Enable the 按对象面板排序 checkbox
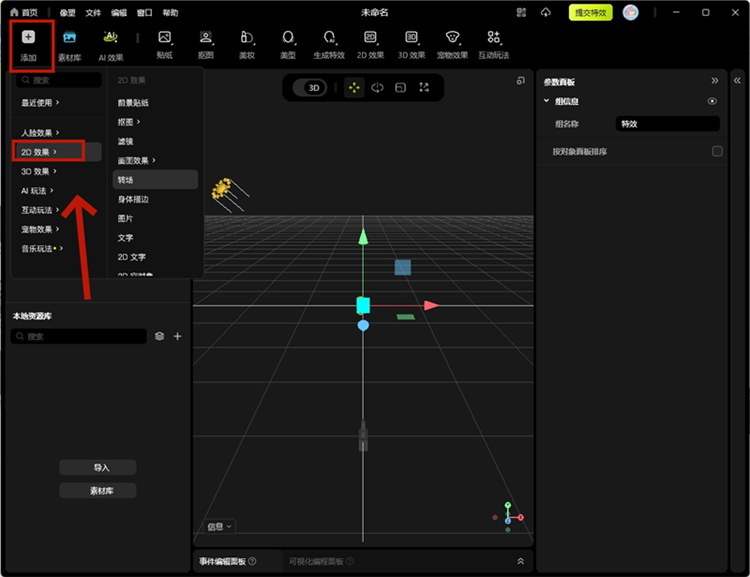Screen dimensions: 750x577 click(x=717, y=152)
